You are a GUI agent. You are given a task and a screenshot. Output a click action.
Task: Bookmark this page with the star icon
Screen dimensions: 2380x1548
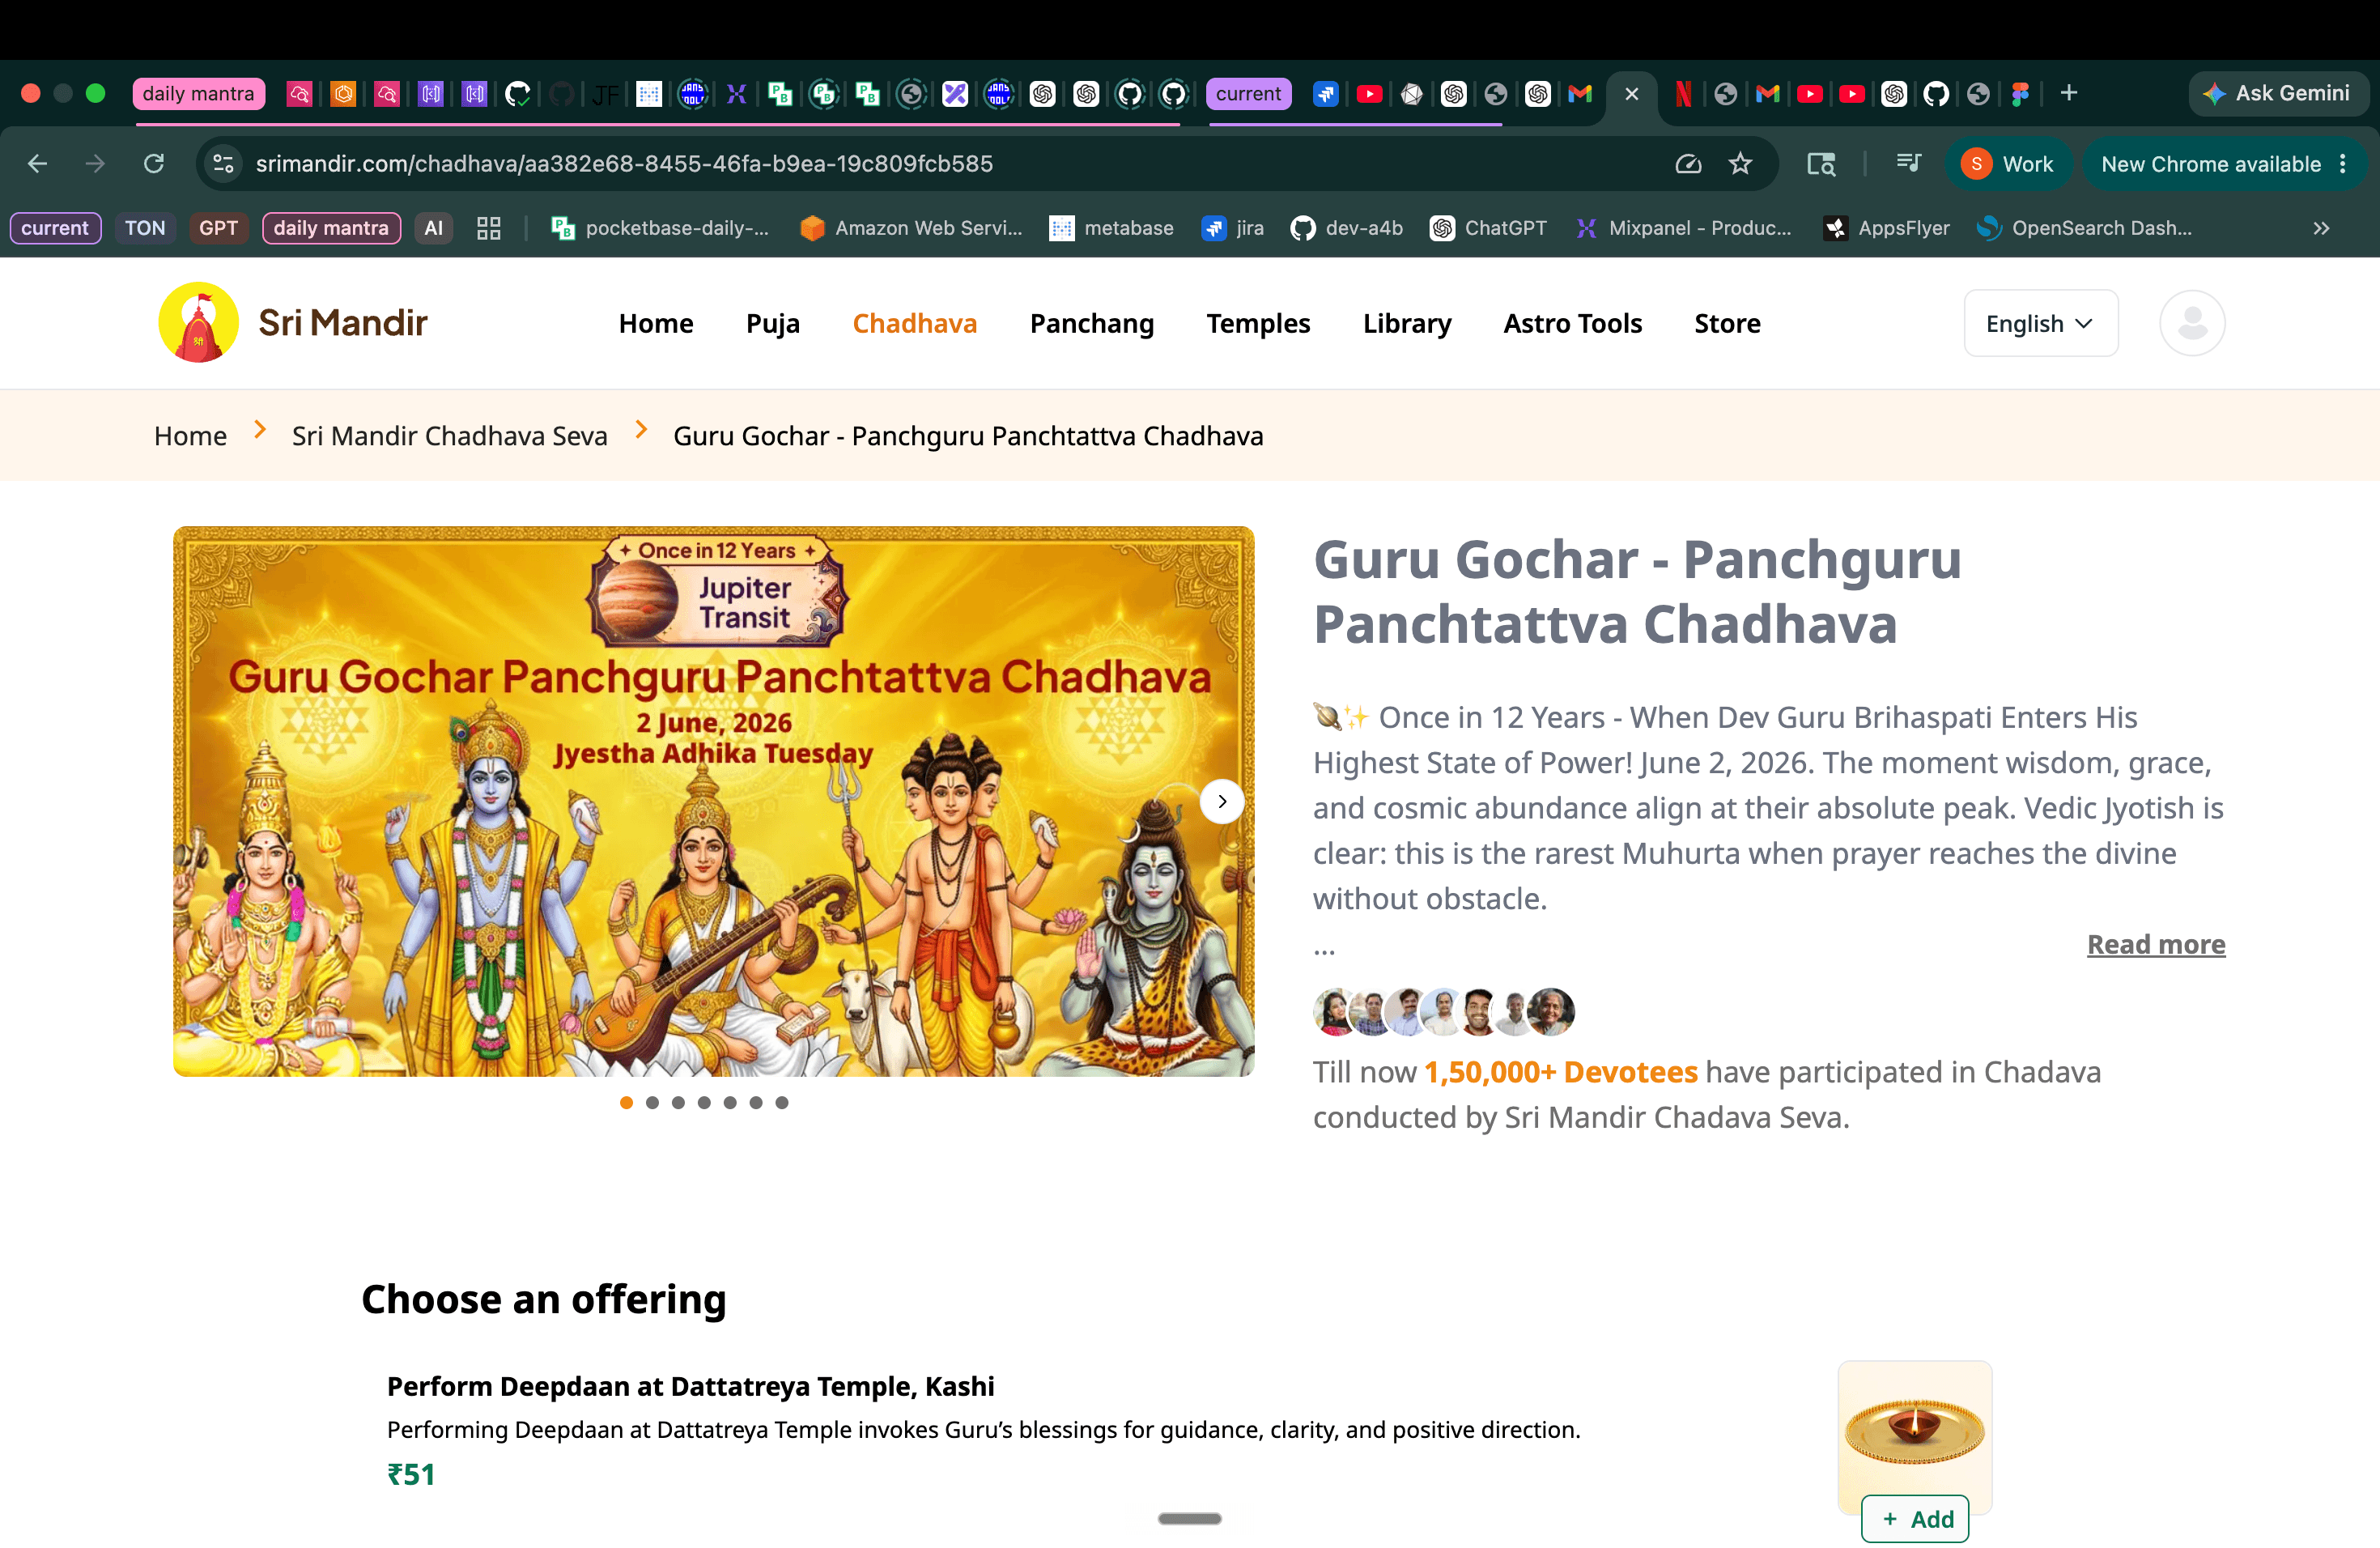(x=1740, y=163)
